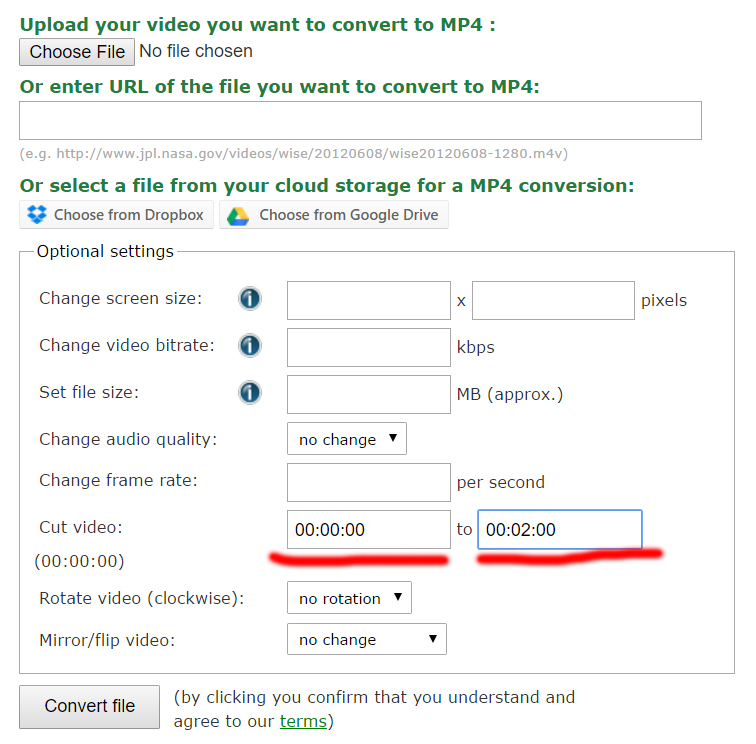Click the 'Cut video:' label
The width and height of the screenshot is (756, 744).
tap(81, 527)
